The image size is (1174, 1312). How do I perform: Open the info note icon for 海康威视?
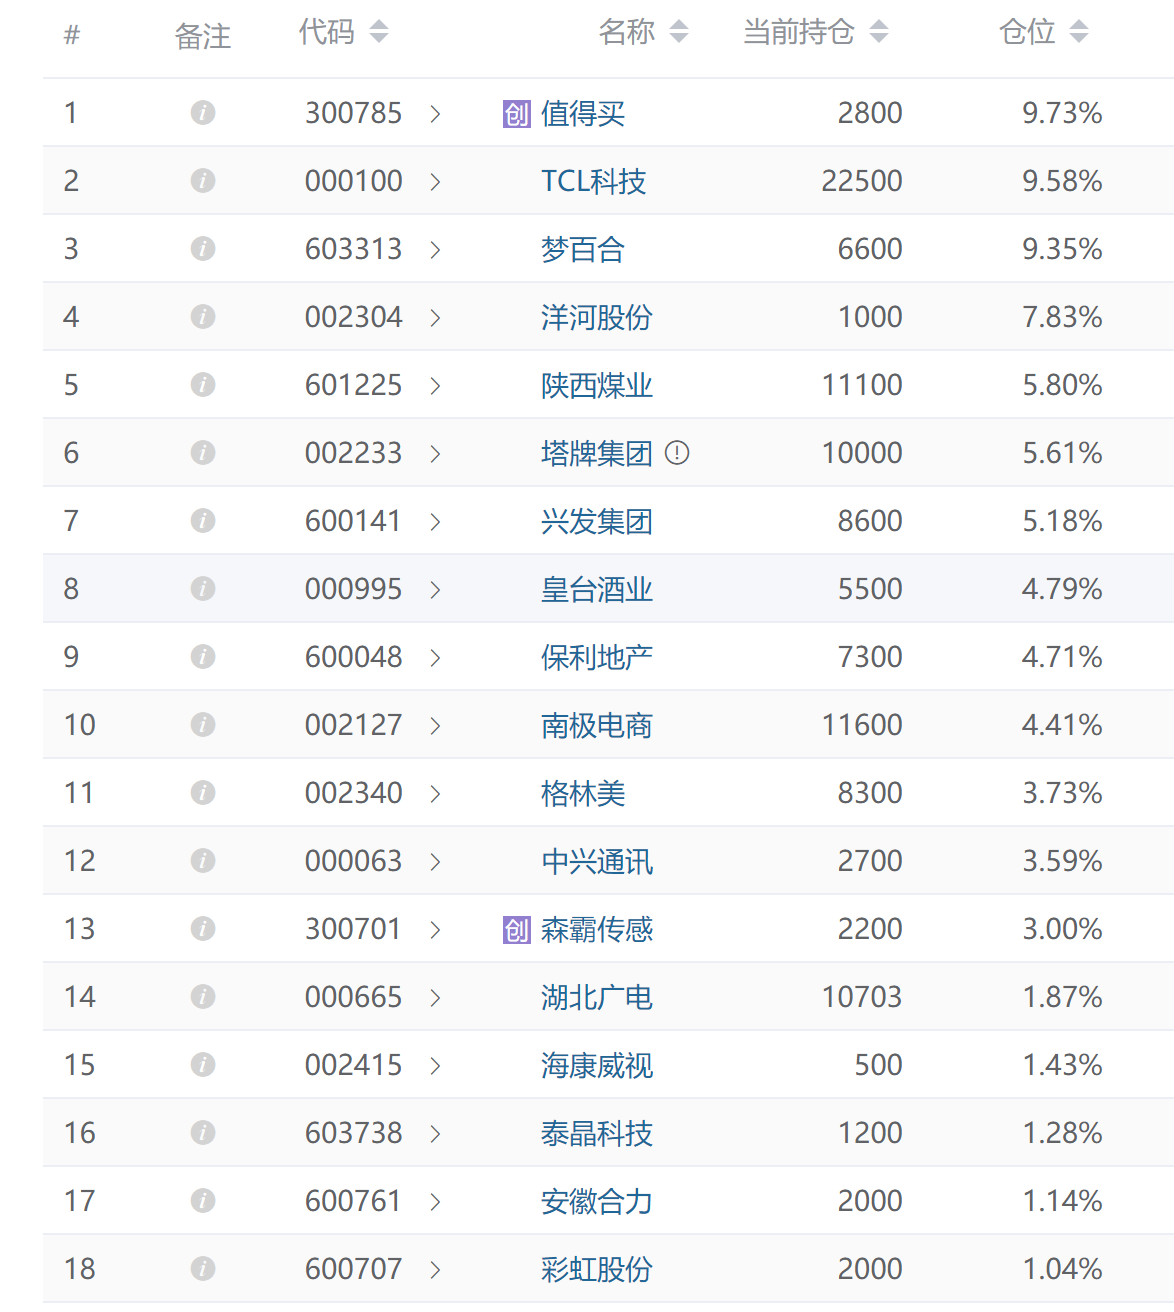(203, 1064)
